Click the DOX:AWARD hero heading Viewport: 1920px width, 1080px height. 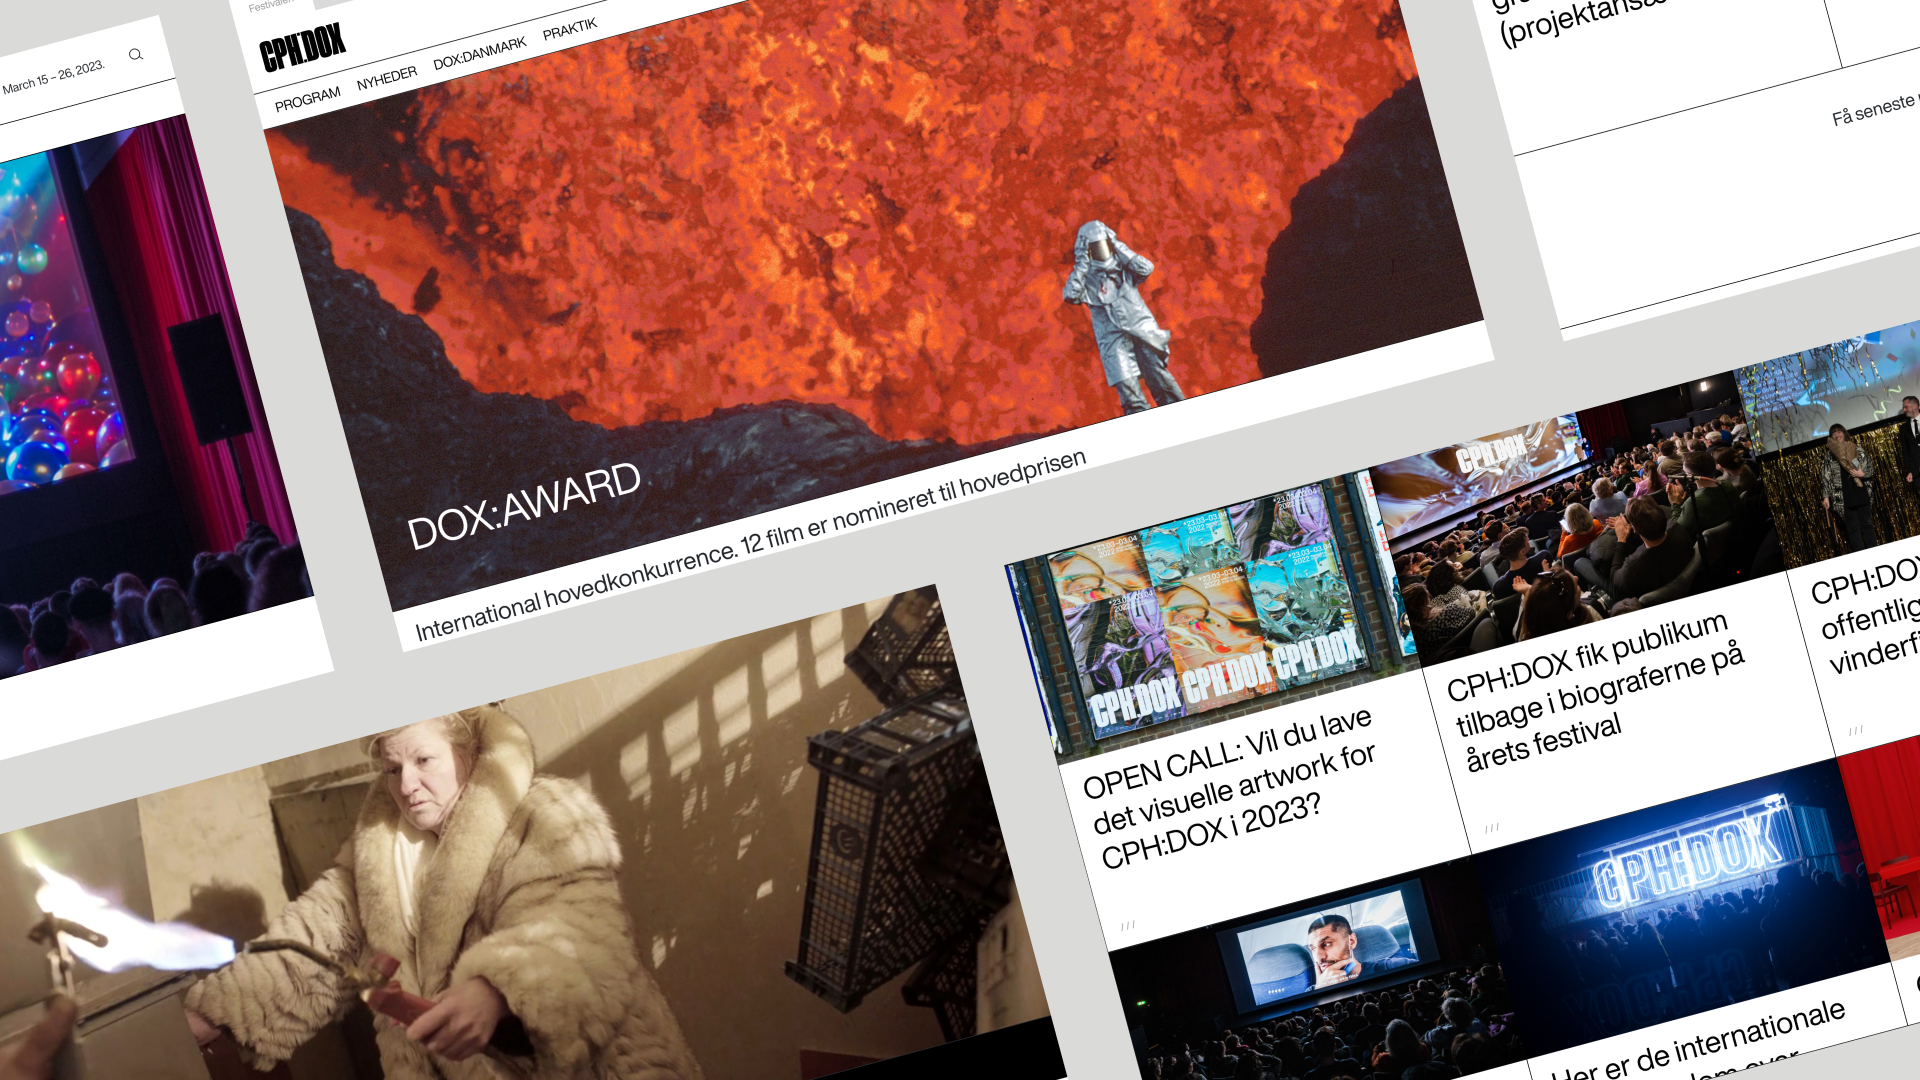524,507
